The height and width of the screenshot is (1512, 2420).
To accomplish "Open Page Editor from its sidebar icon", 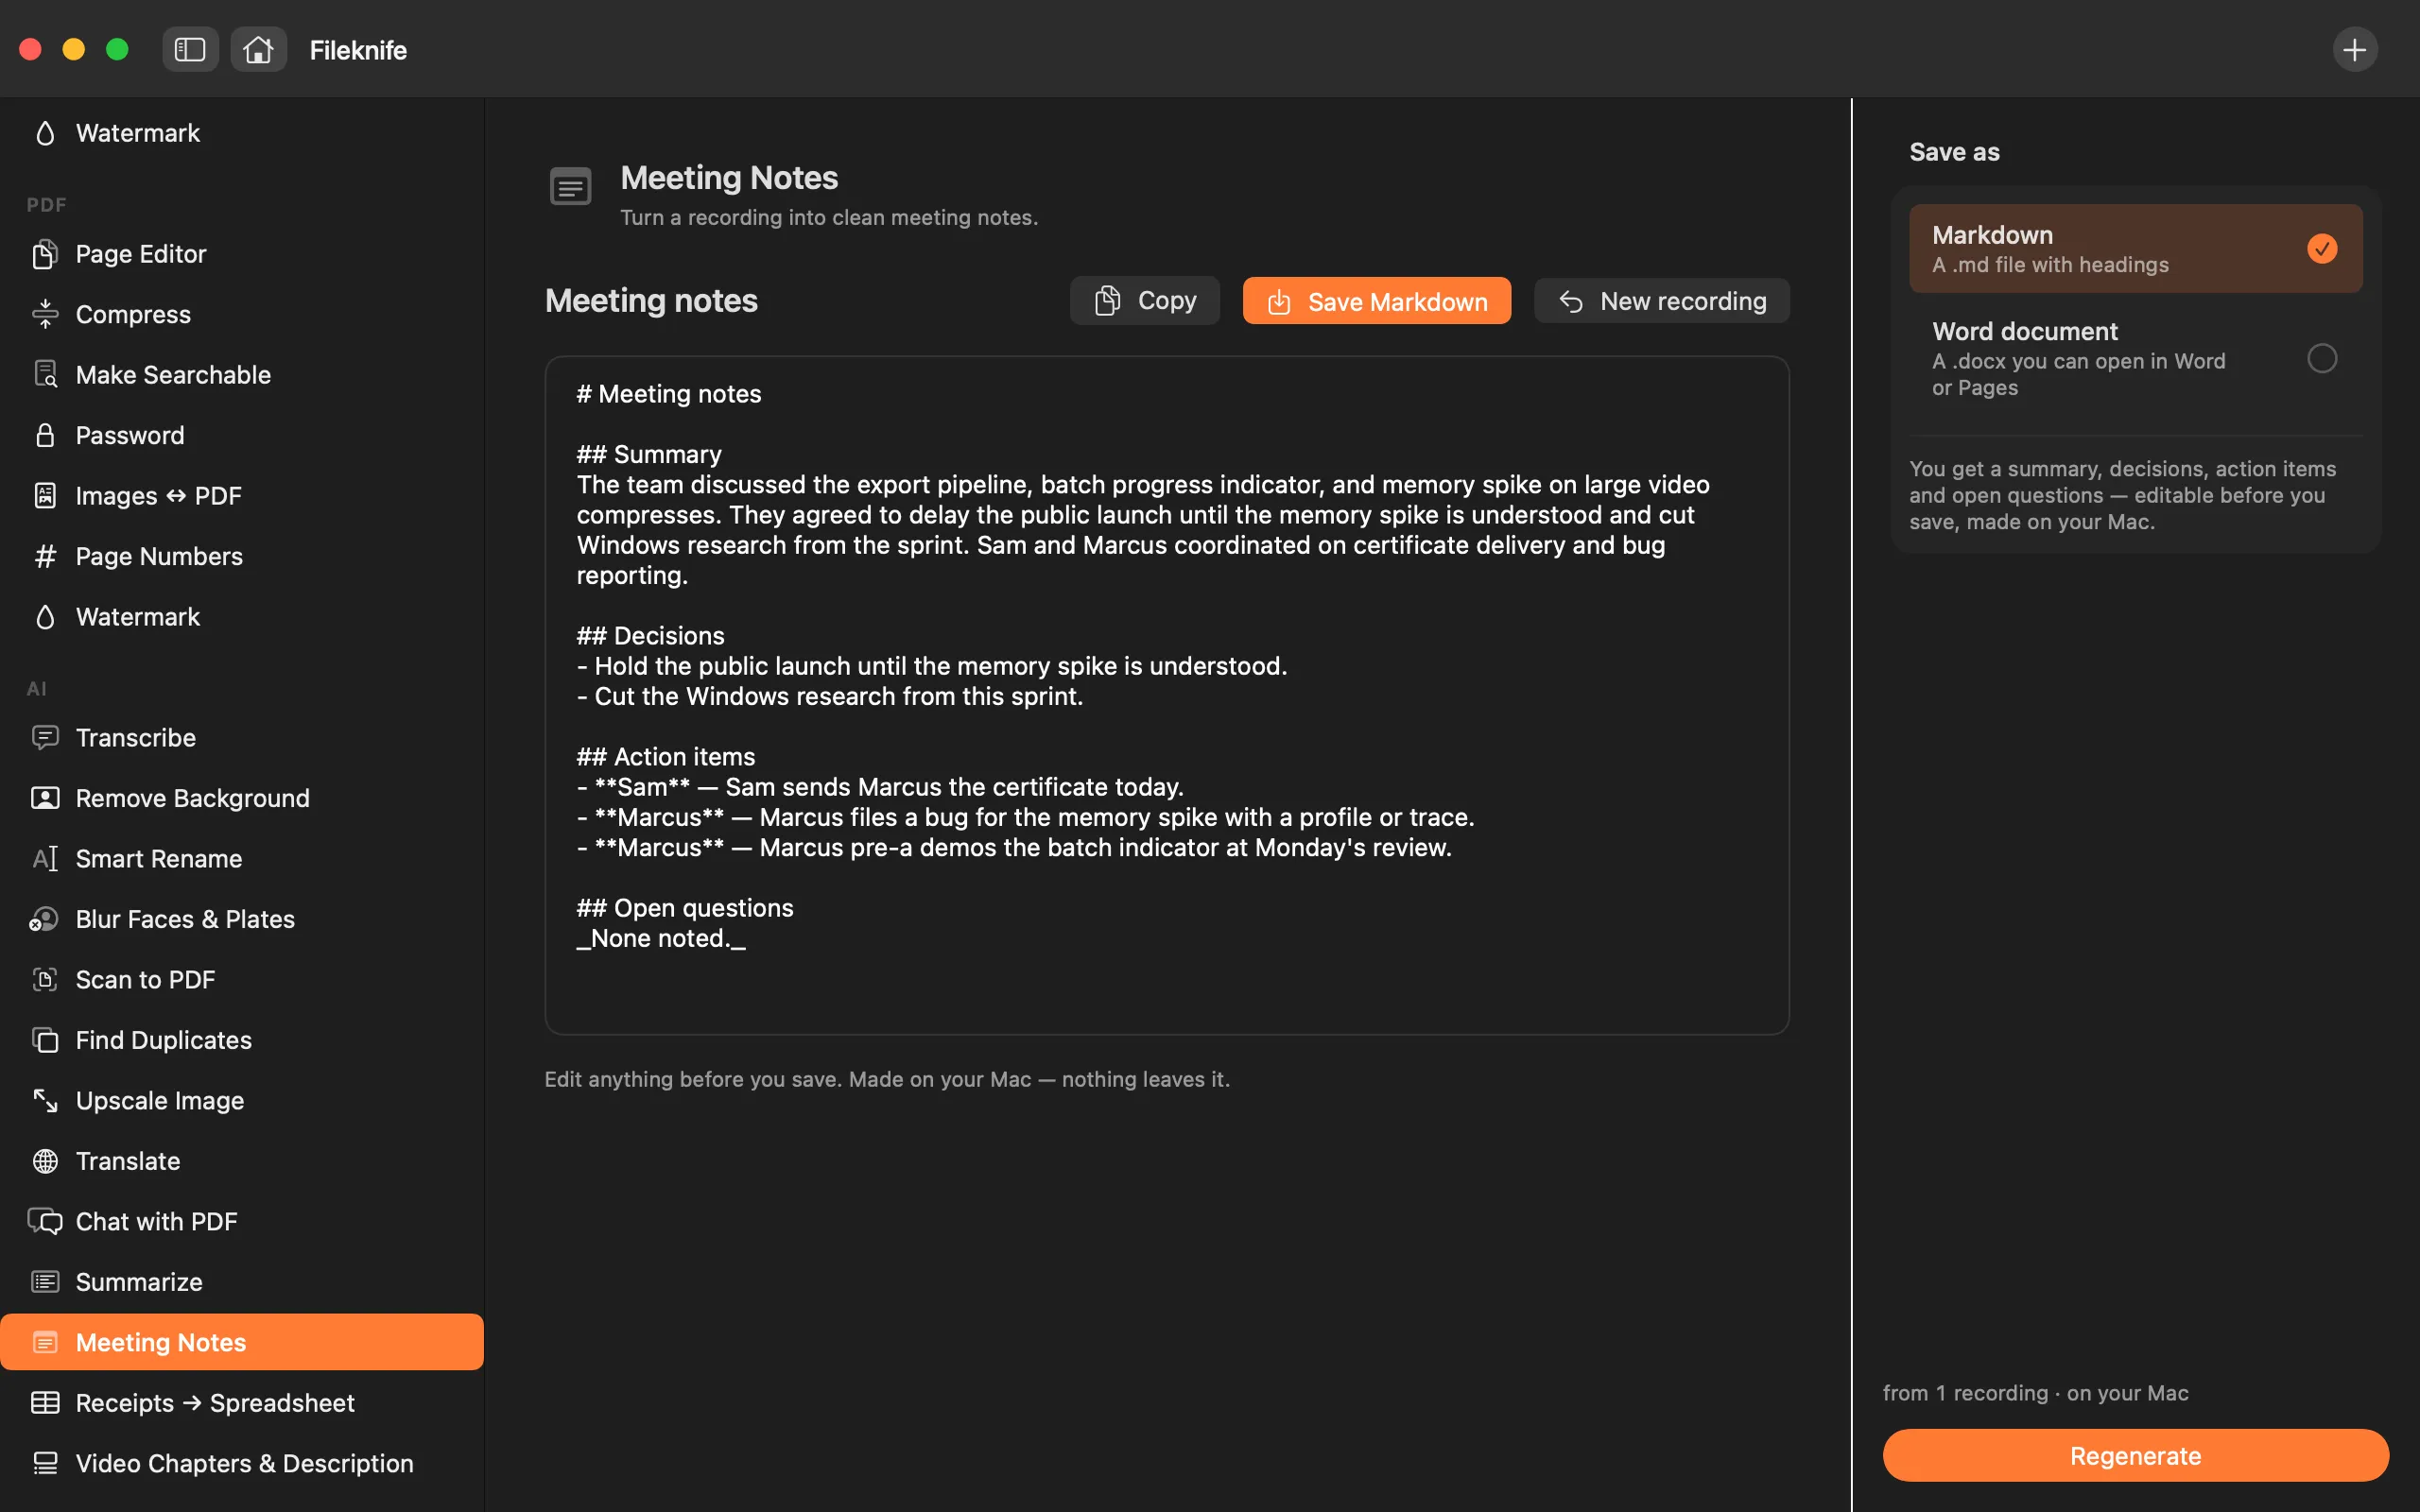I will (x=45, y=254).
